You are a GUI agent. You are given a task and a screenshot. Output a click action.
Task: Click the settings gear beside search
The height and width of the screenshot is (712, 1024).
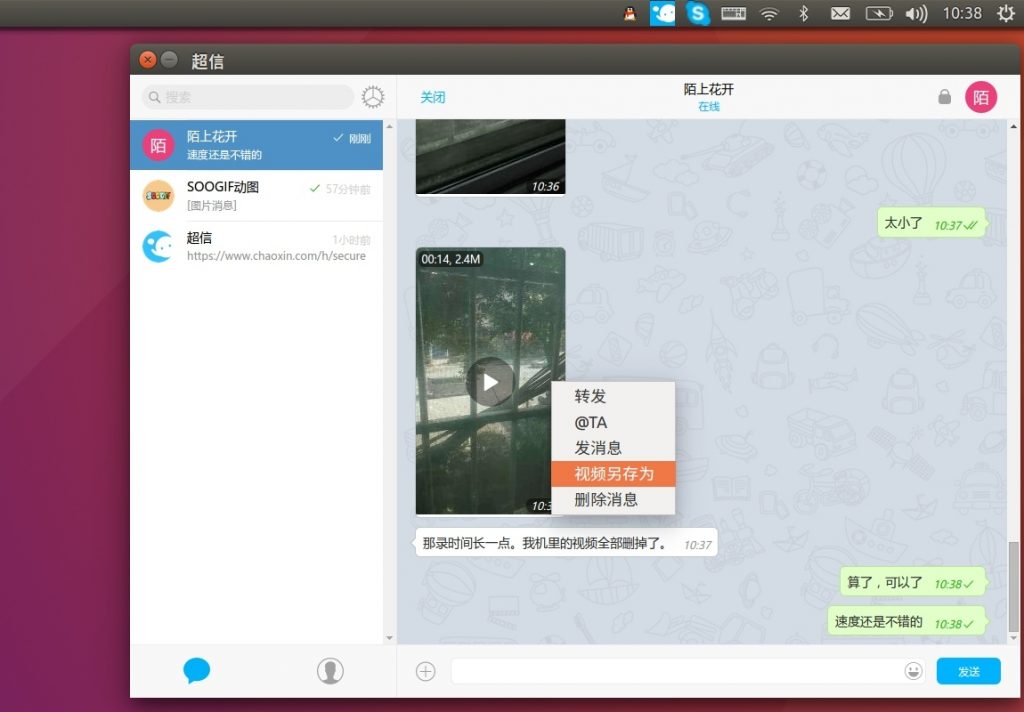(x=372, y=97)
